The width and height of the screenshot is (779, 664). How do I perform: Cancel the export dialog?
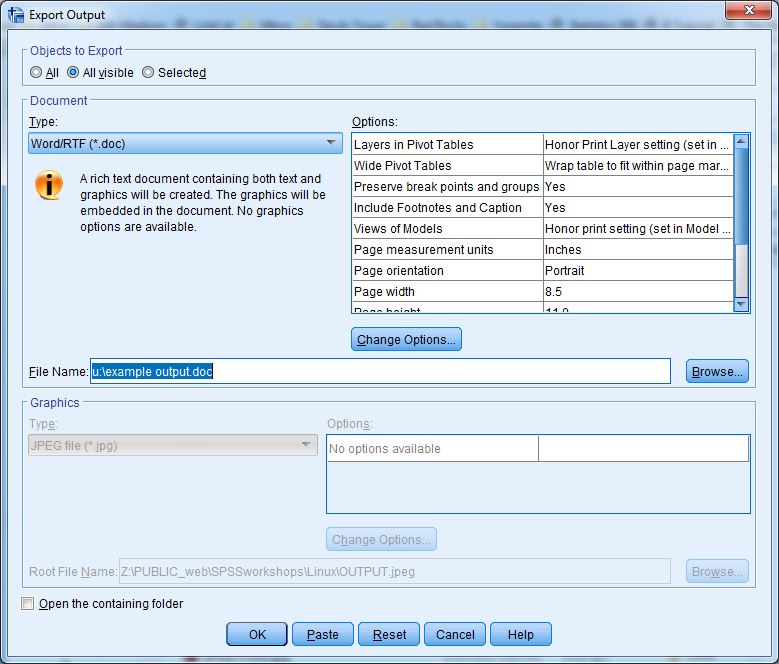coord(455,634)
